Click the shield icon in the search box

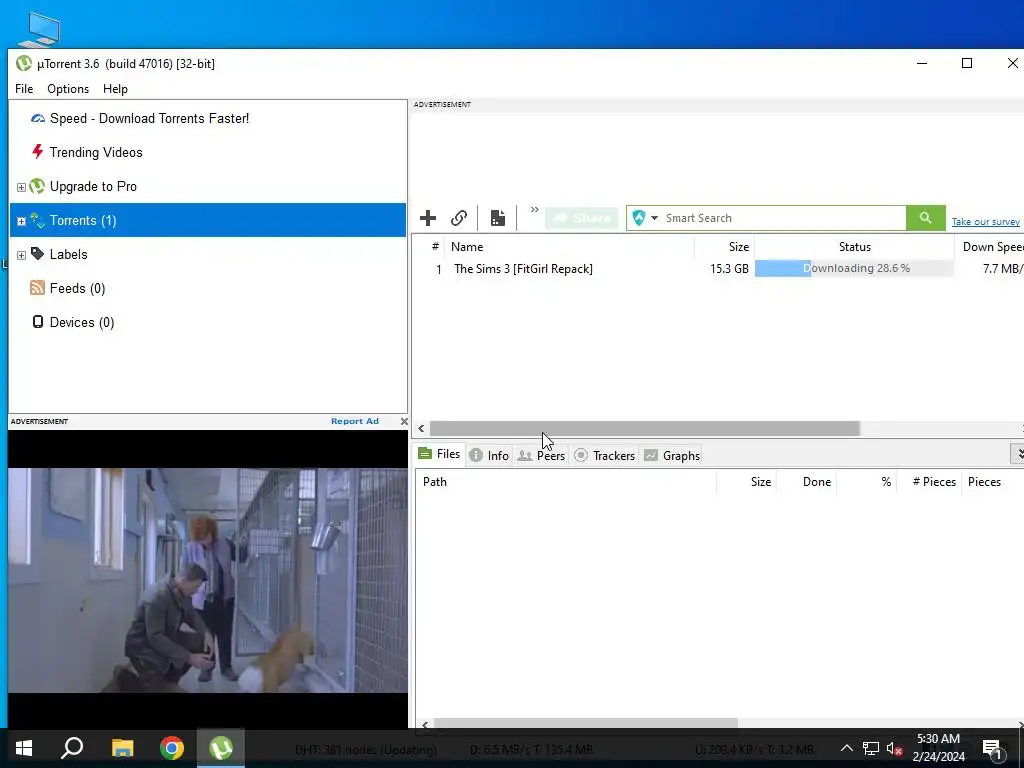(639, 218)
